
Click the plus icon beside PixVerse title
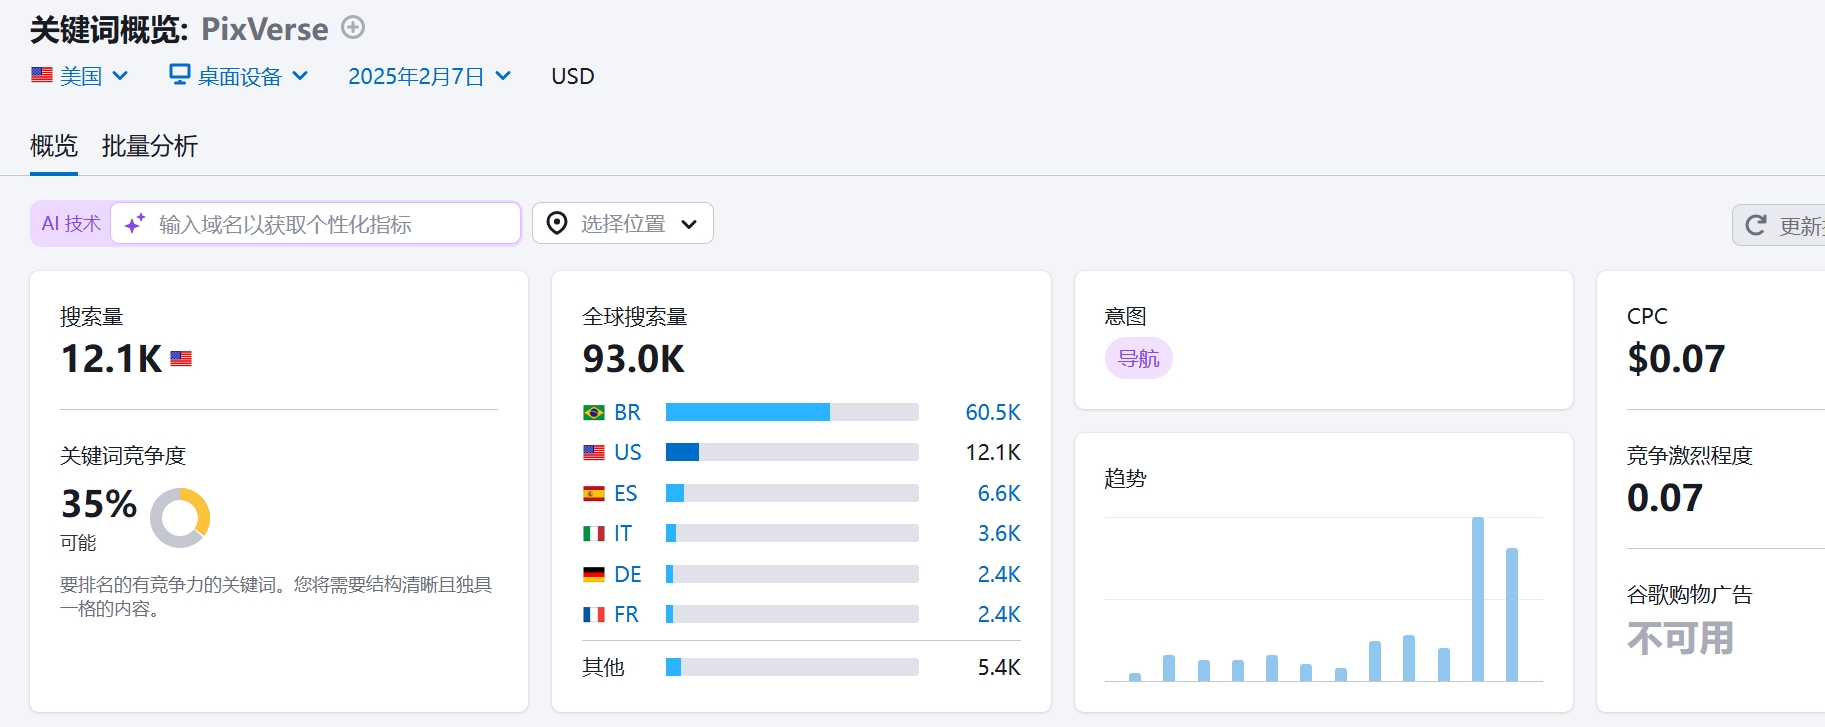tap(353, 27)
